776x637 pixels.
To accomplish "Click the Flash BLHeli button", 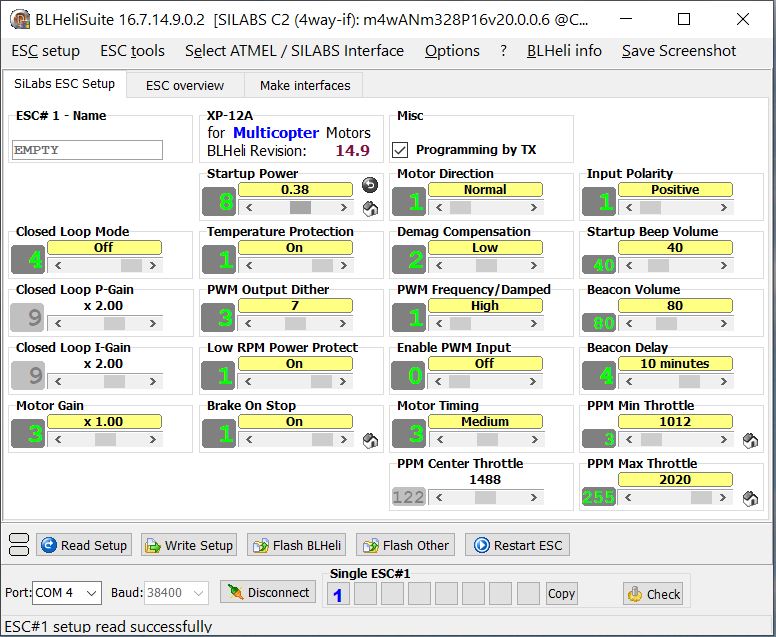I will pos(297,545).
